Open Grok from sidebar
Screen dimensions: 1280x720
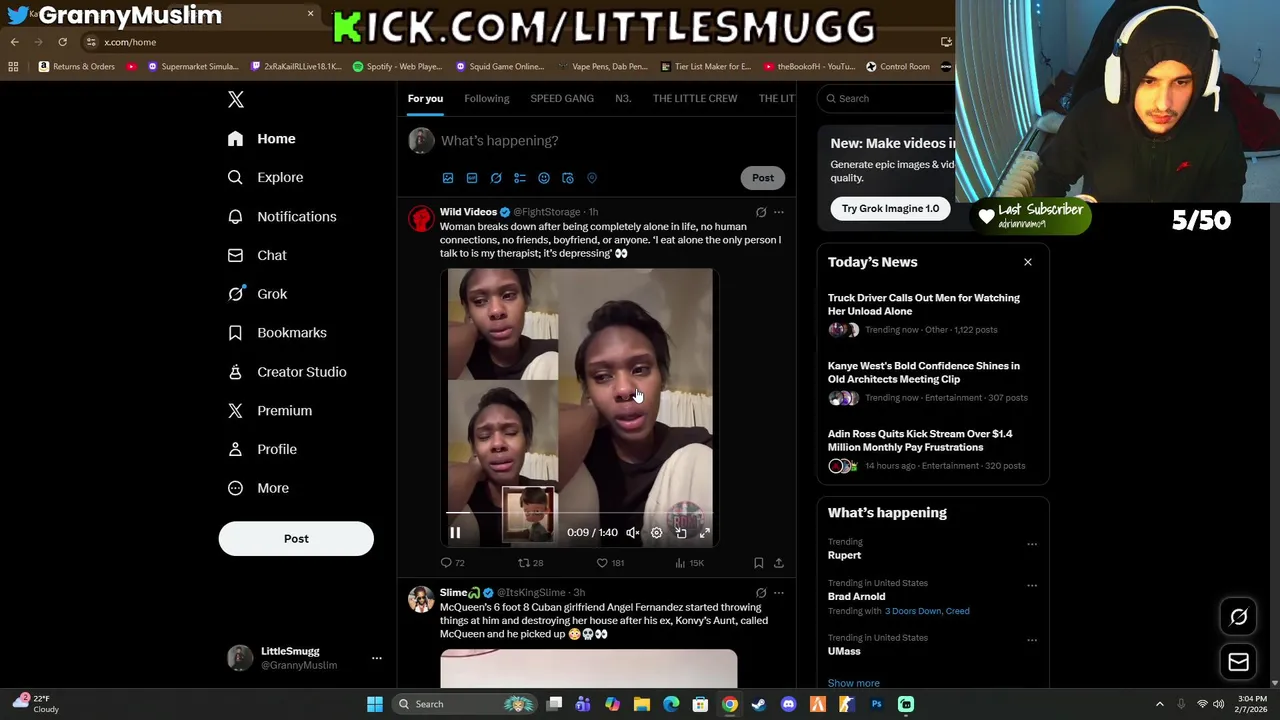pos(257,294)
